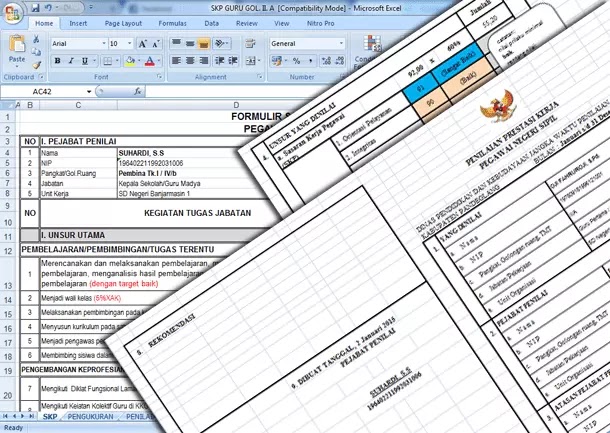Apply yellow fill color bucket

click(130, 61)
